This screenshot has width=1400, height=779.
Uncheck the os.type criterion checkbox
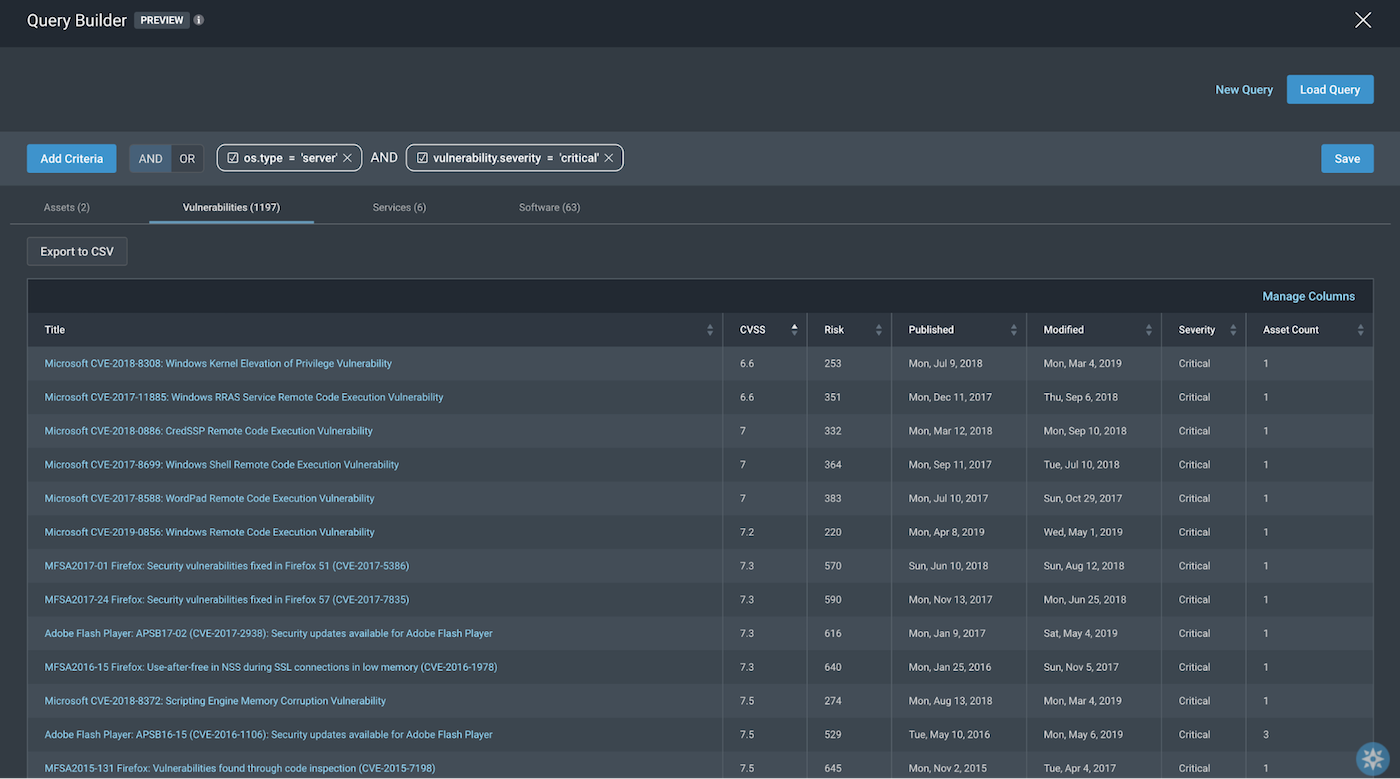click(233, 158)
